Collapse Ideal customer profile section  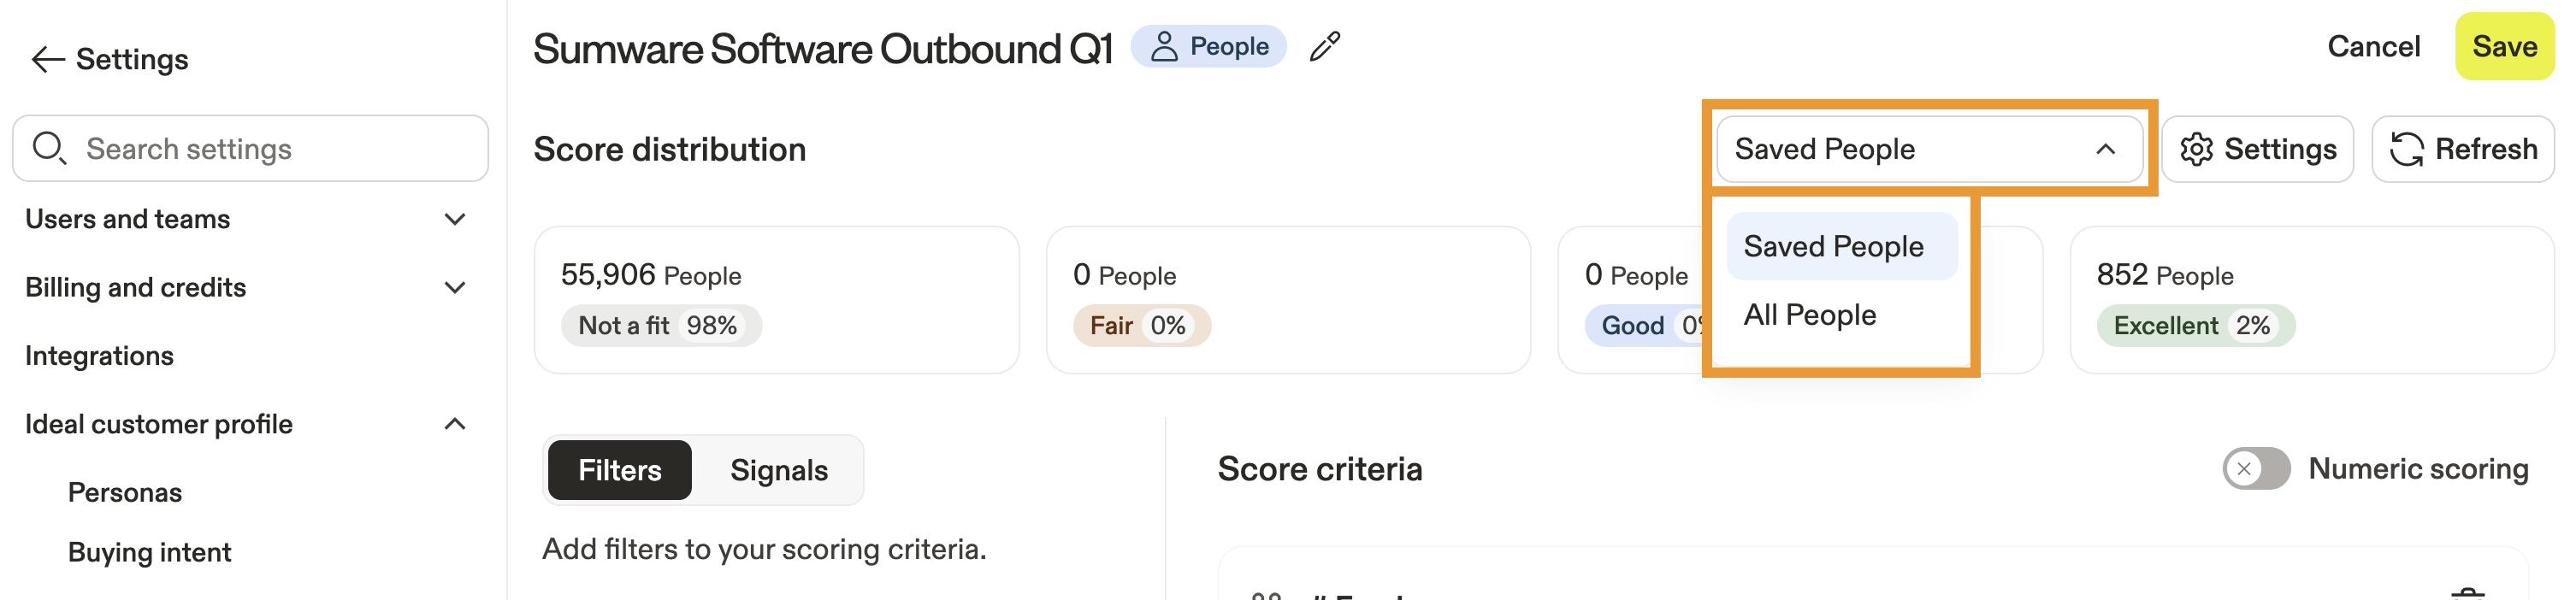point(454,424)
